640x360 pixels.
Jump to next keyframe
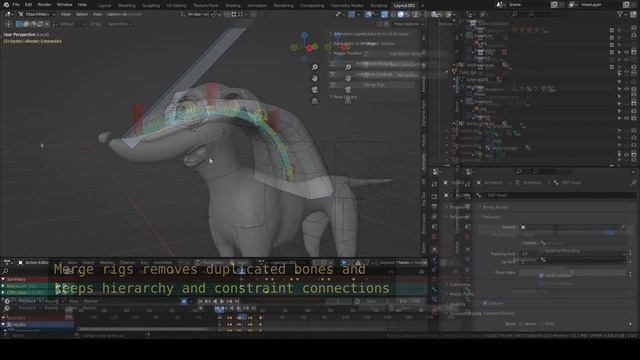[229, 301]
